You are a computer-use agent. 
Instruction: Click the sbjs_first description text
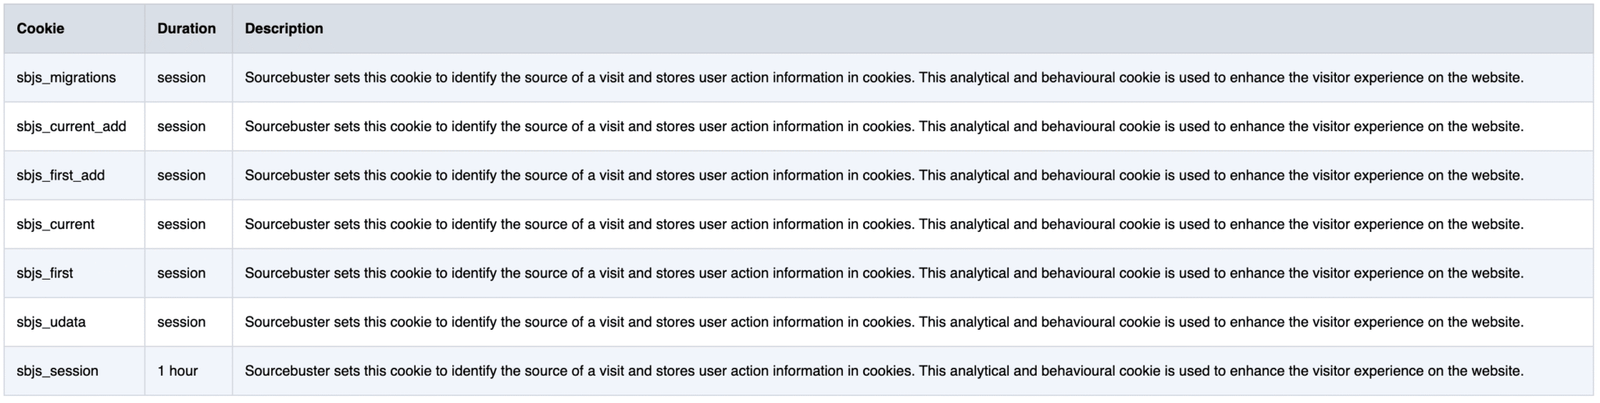(x=884, y=273)
